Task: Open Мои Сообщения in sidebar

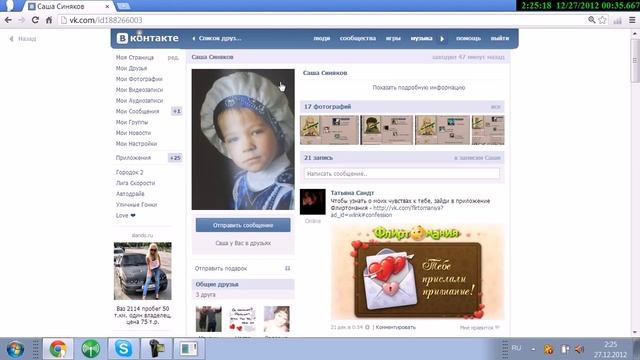Action: (137, 111)
